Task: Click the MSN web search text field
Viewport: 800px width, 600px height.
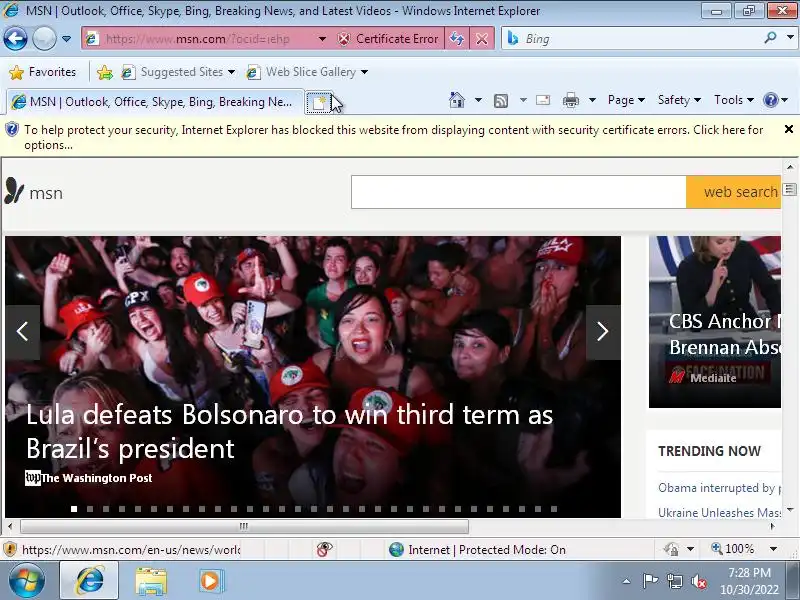Action: [x=518, y=192]
